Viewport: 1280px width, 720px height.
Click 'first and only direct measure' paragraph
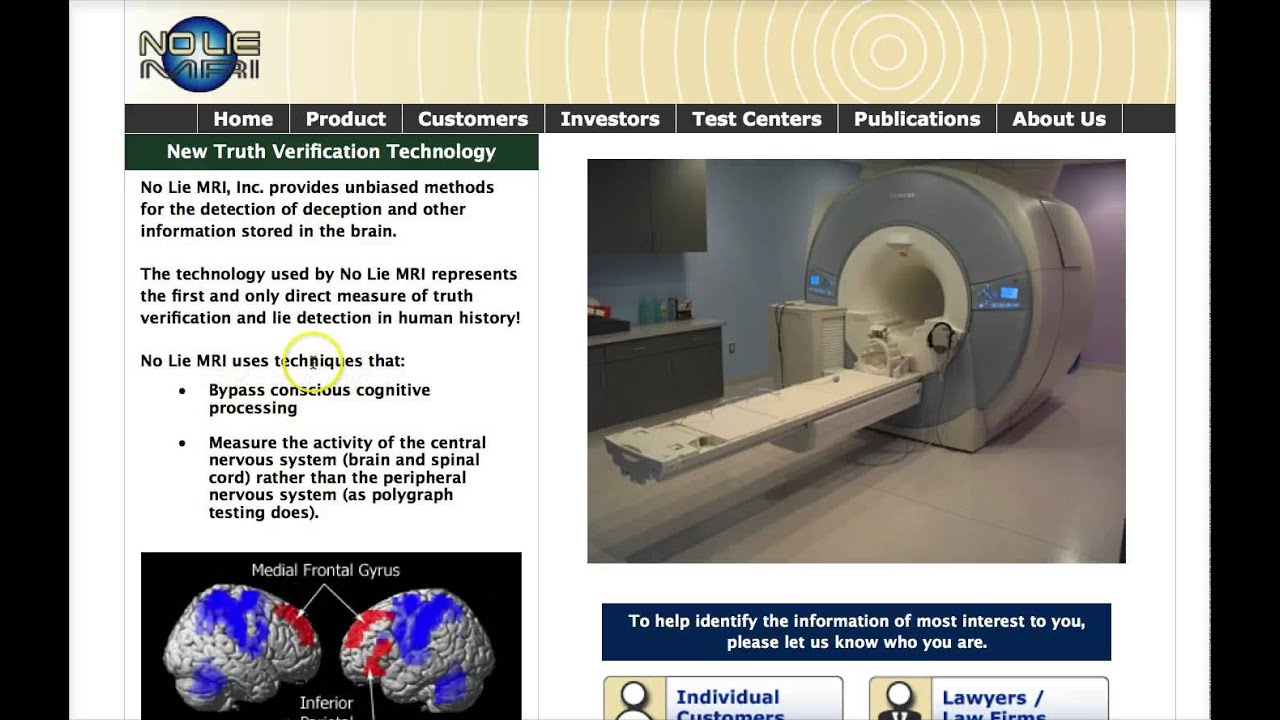pos(330,296)
